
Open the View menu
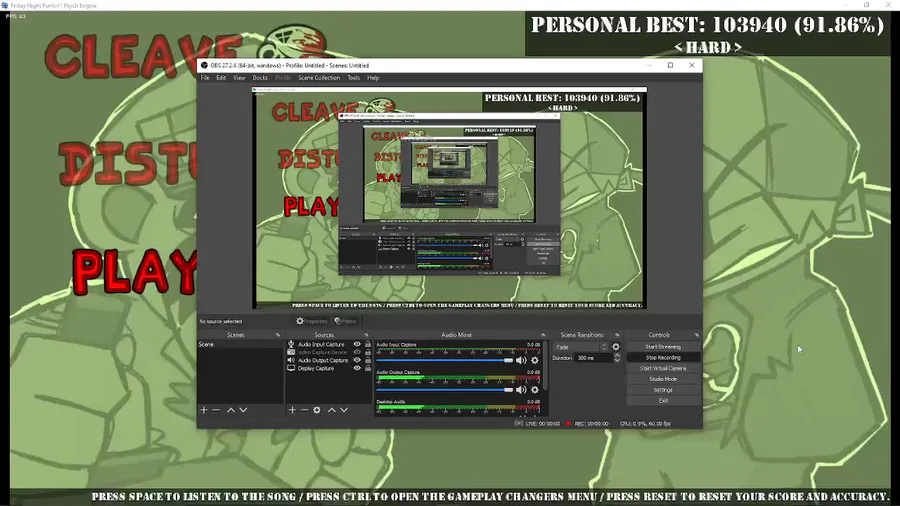tap(239, 77)
